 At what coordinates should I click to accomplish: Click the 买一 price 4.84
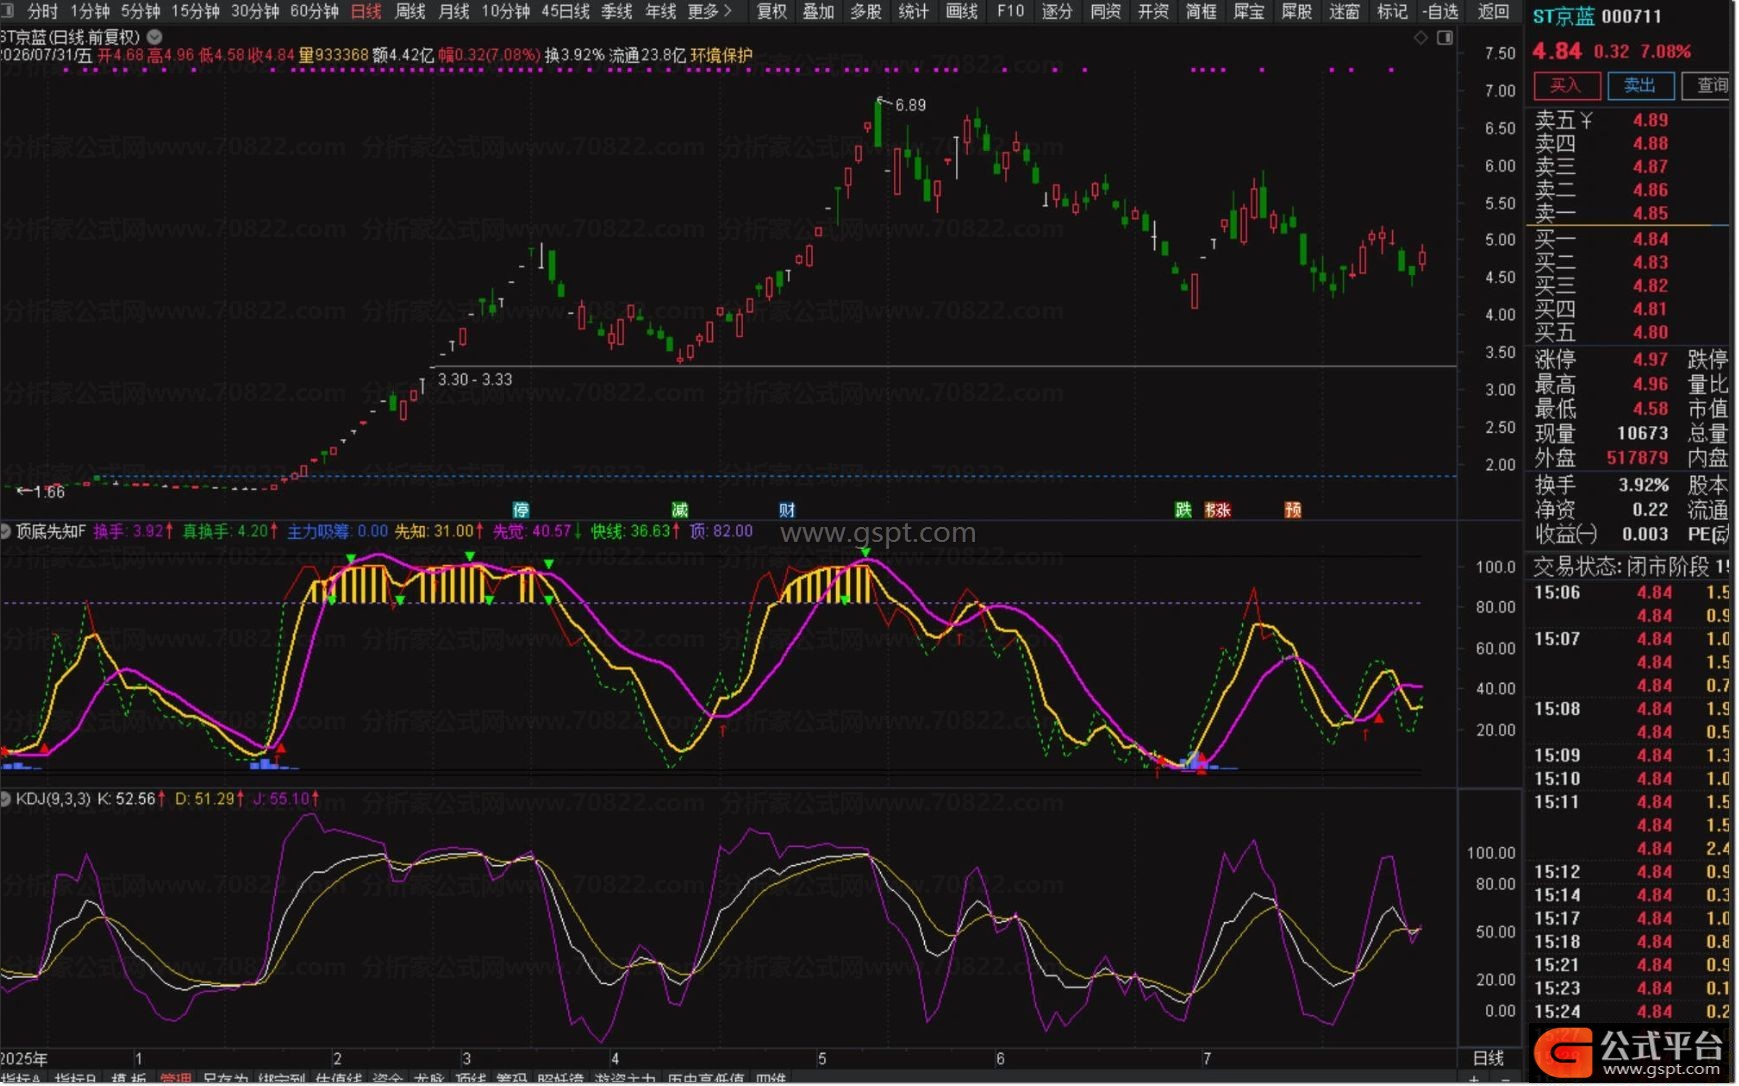tap(1650, 239)
